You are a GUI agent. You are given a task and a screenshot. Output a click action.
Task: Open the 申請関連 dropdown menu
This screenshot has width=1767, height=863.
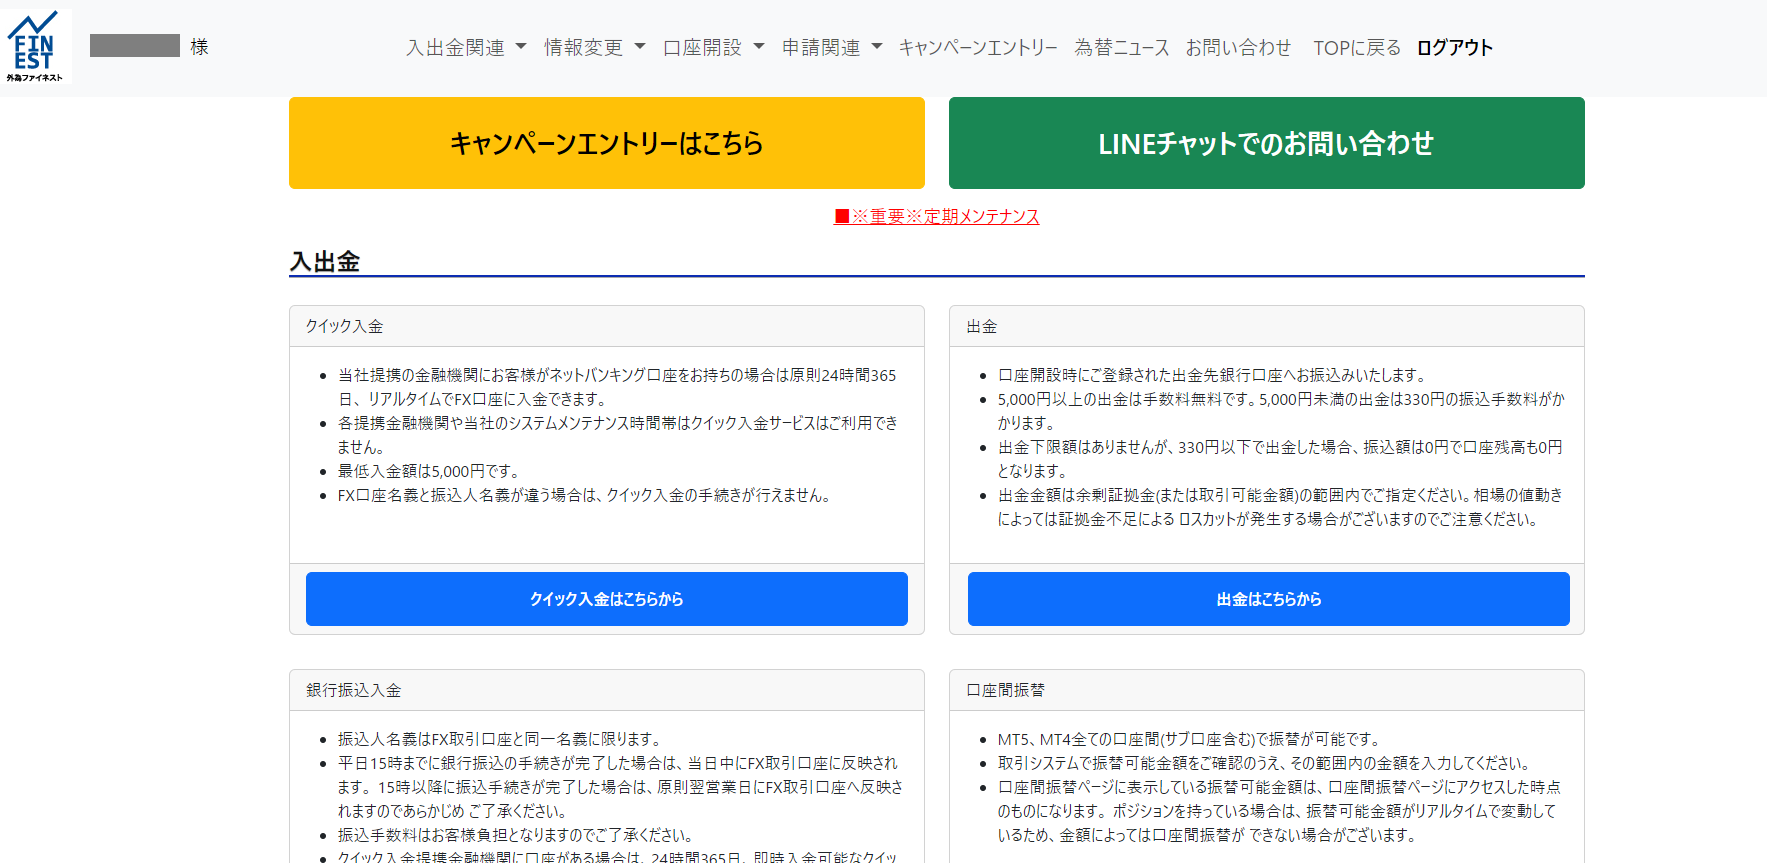(x=831, y=48)
